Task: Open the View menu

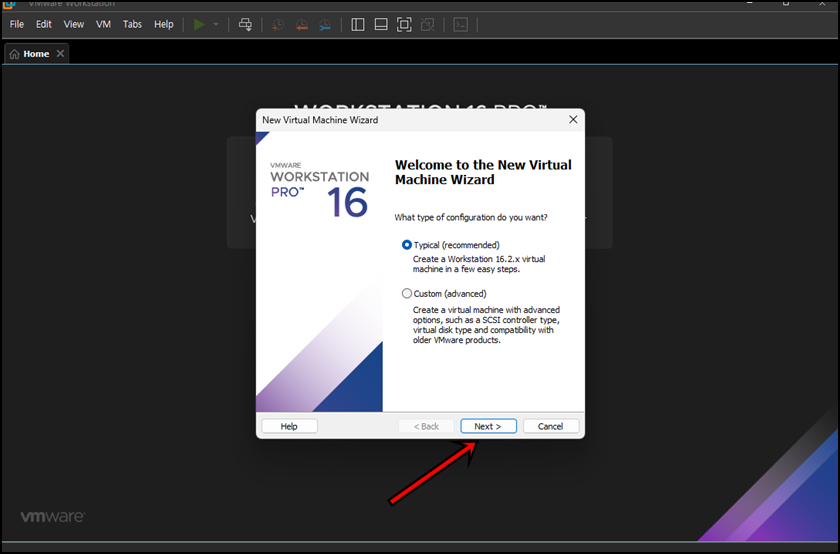Action: [x=74, y=24]
